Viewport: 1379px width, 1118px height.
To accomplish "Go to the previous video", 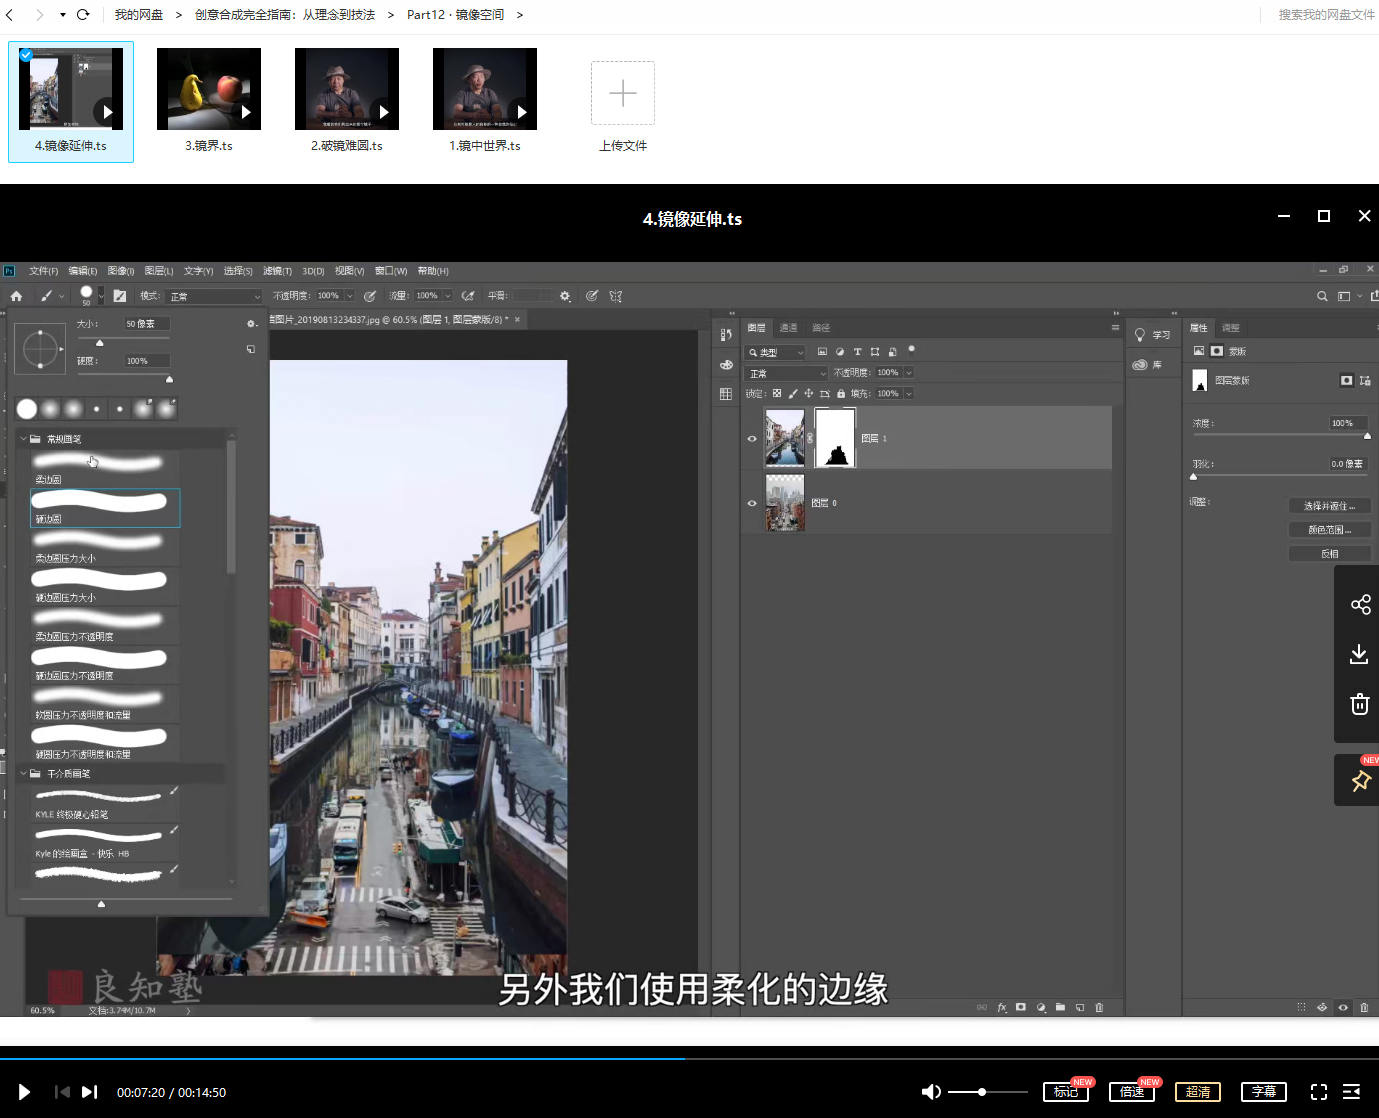I will (x=62, y=1092).
